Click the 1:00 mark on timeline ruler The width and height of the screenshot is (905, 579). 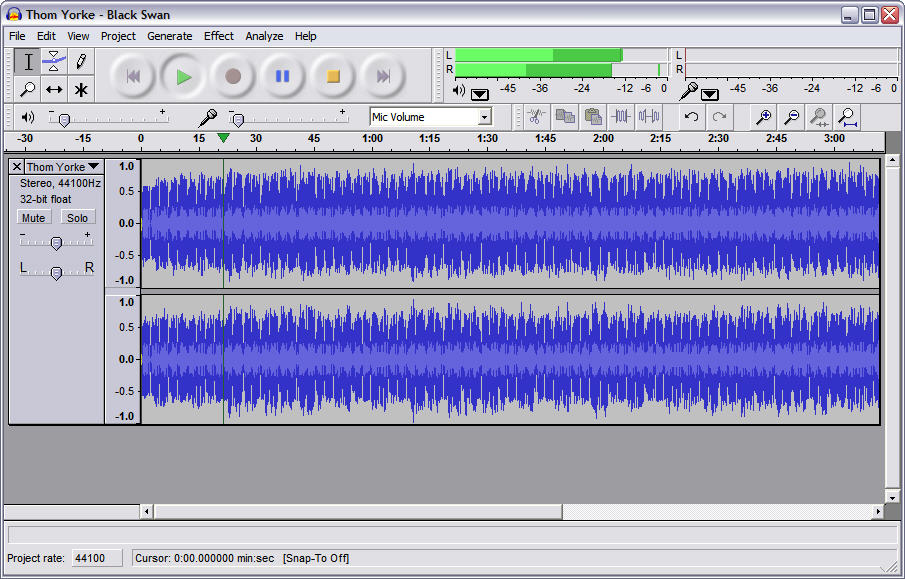click(x=372, y=139)
